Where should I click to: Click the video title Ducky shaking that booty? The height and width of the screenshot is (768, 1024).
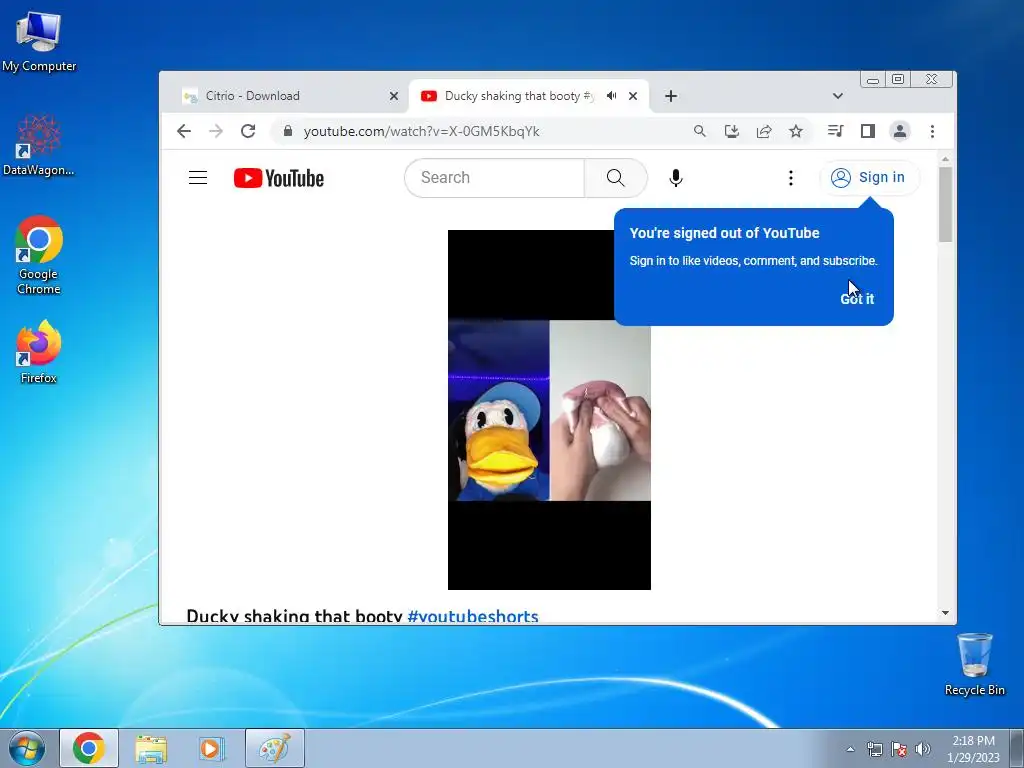(x=294, y=616)
